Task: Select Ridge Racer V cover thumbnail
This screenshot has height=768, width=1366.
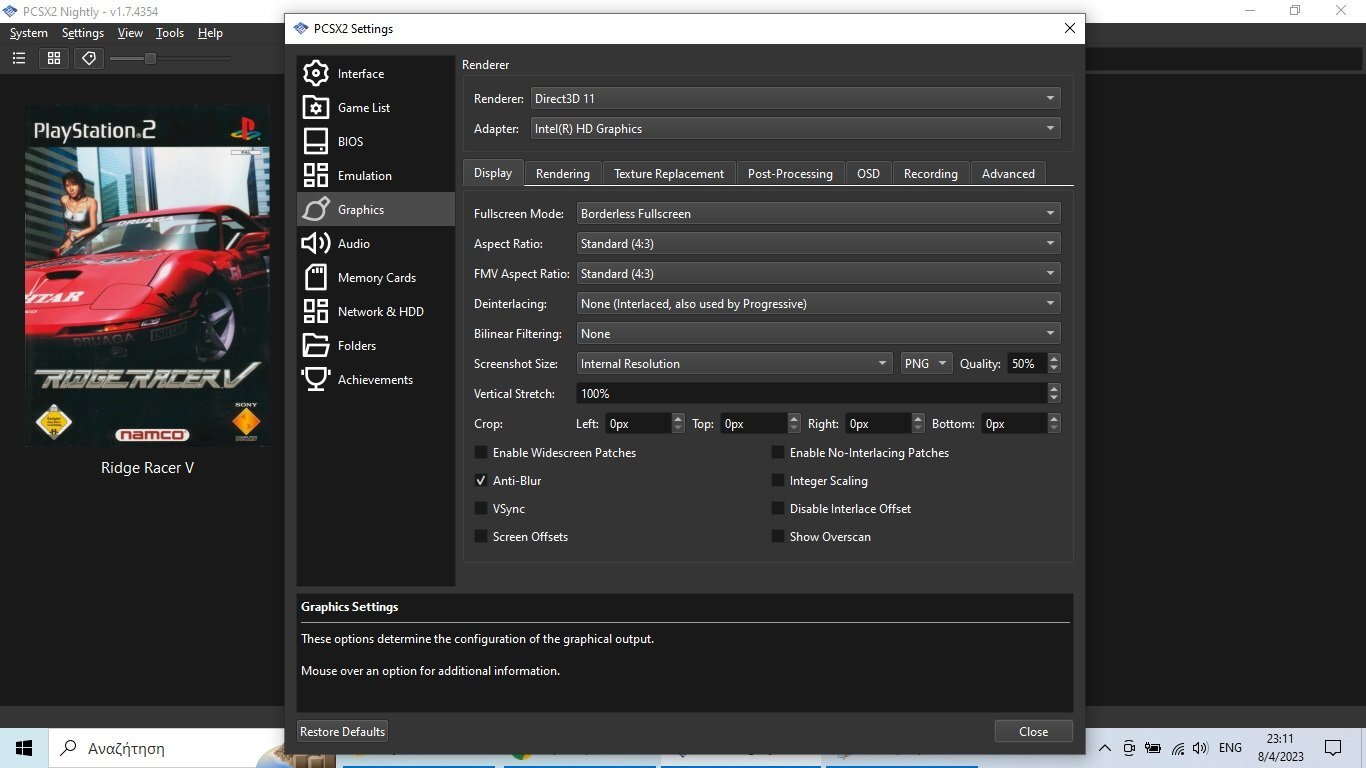Action: [147, 276]
